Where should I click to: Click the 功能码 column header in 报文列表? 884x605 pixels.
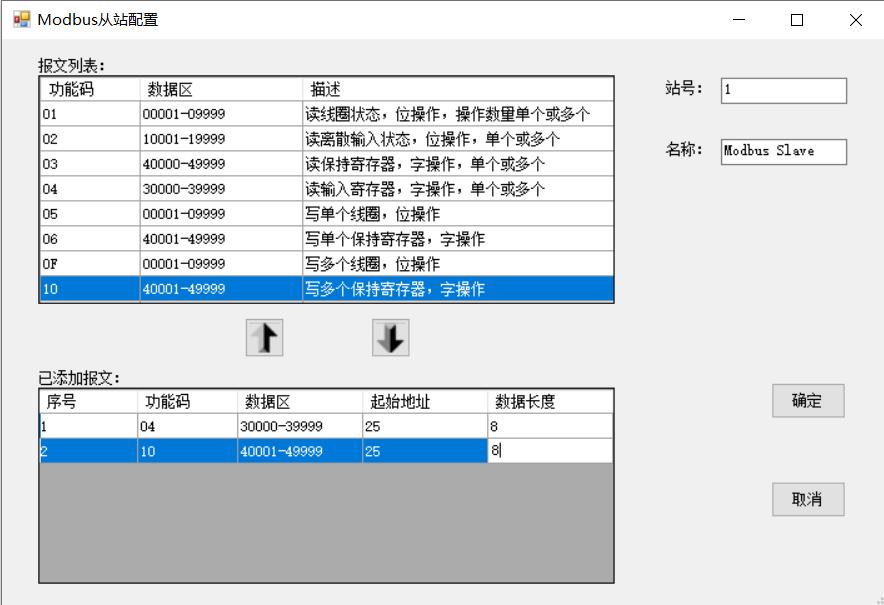coord(90,89)
